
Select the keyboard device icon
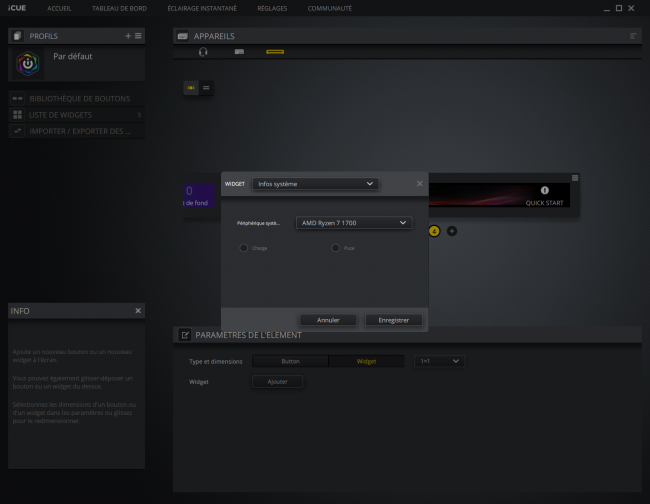click(x=239, y=51)
